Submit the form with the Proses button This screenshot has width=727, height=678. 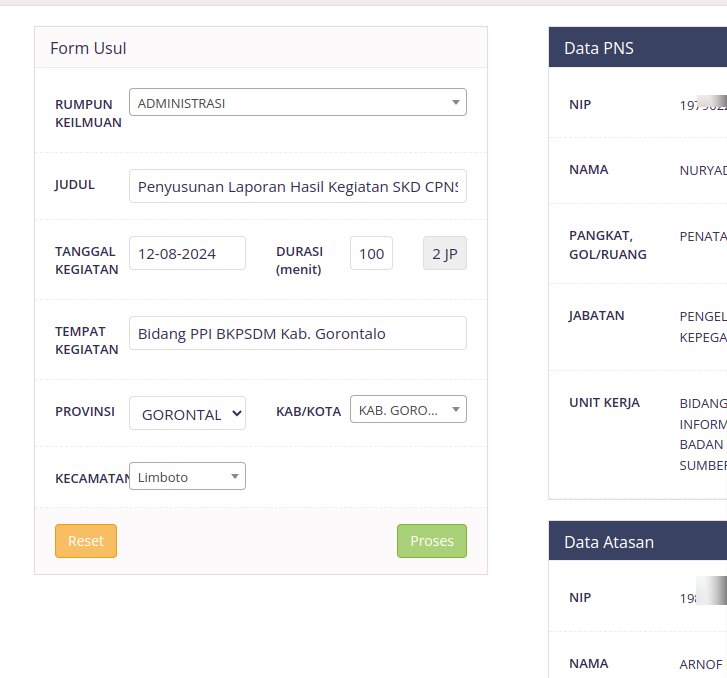tap(431, 541)
